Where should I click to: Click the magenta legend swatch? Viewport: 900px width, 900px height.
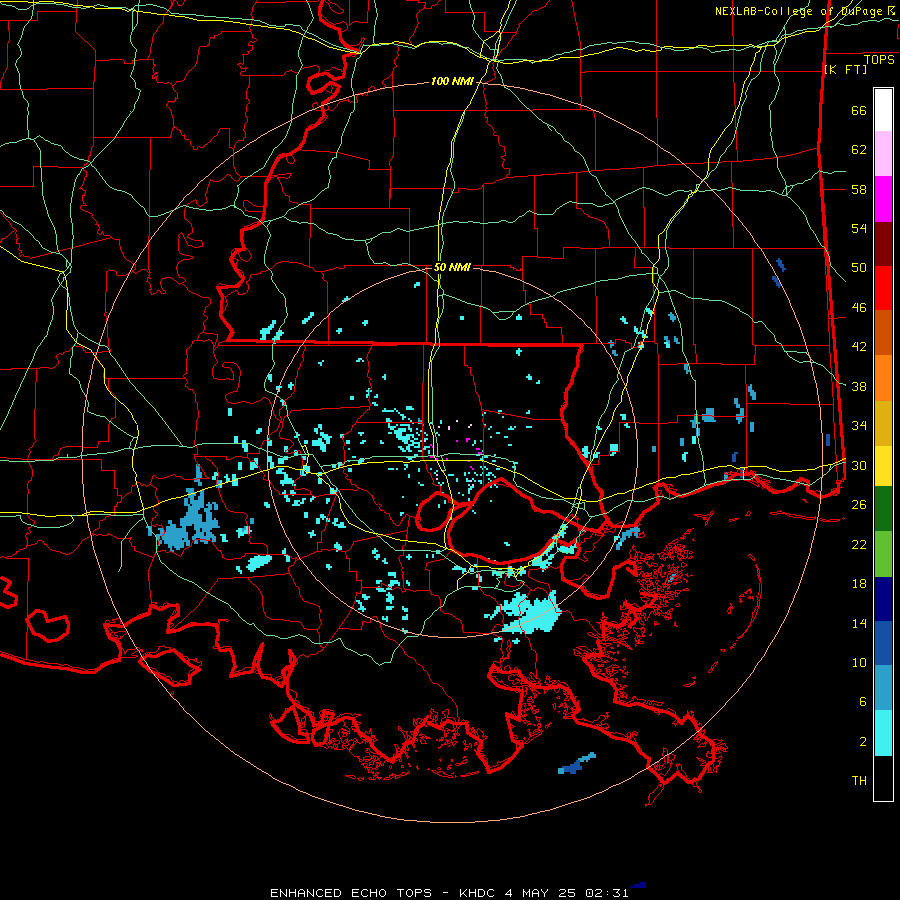[x=883, y=199]
